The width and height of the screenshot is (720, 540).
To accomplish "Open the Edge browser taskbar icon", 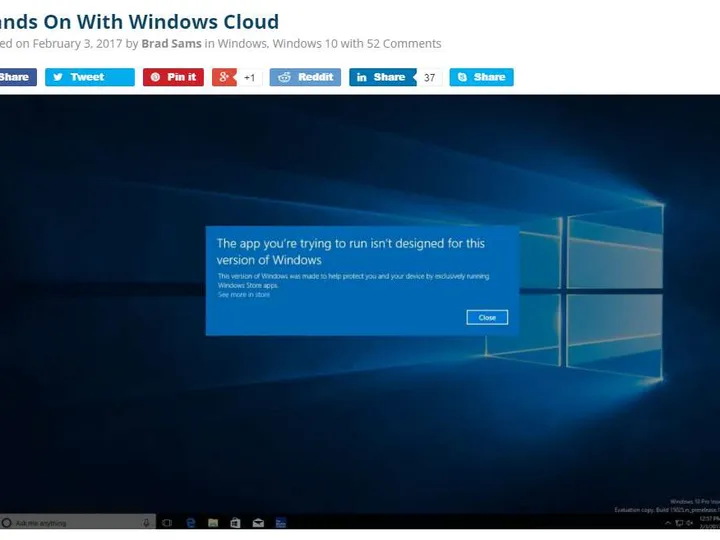I will pyautogui.click(x=190, y=523).
